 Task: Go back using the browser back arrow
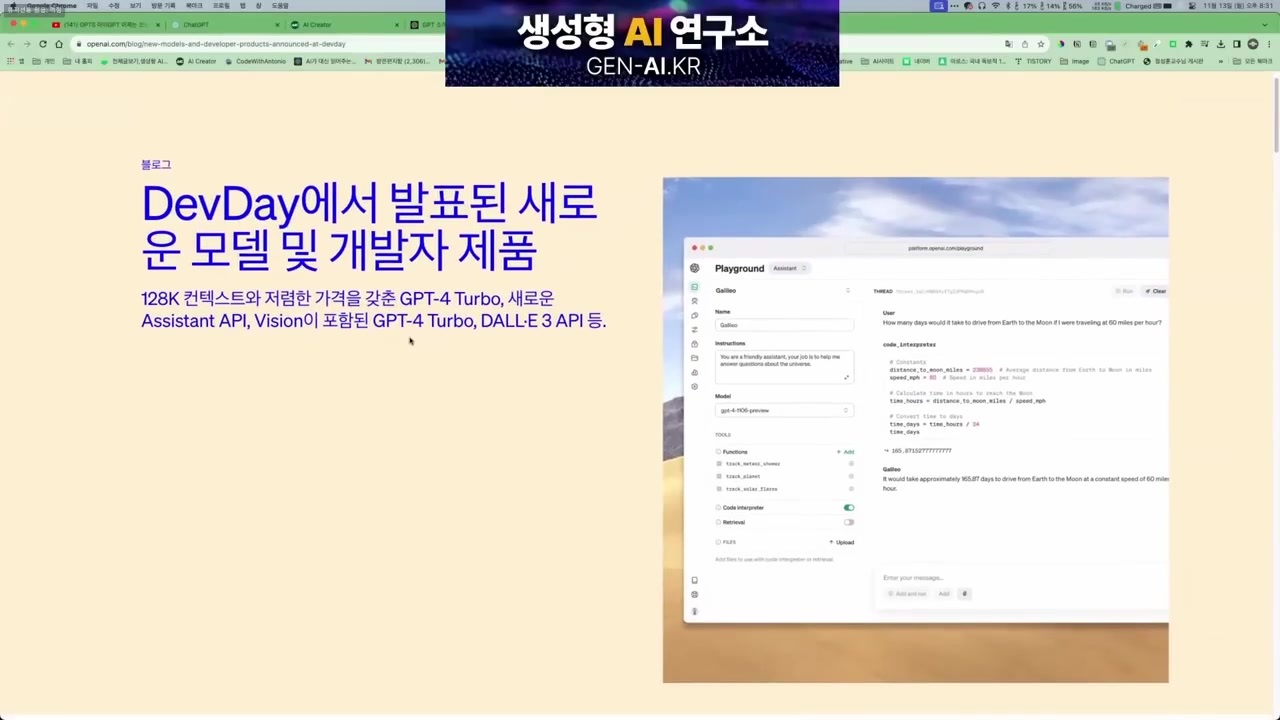point(11,44)
